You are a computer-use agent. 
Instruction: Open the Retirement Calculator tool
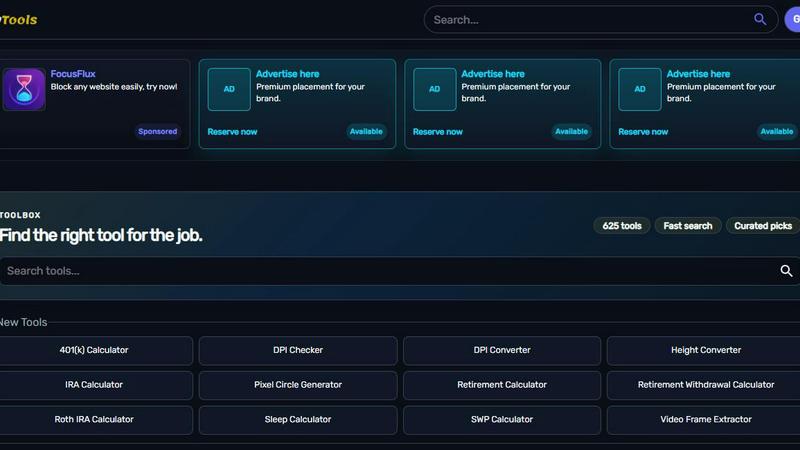502,385
